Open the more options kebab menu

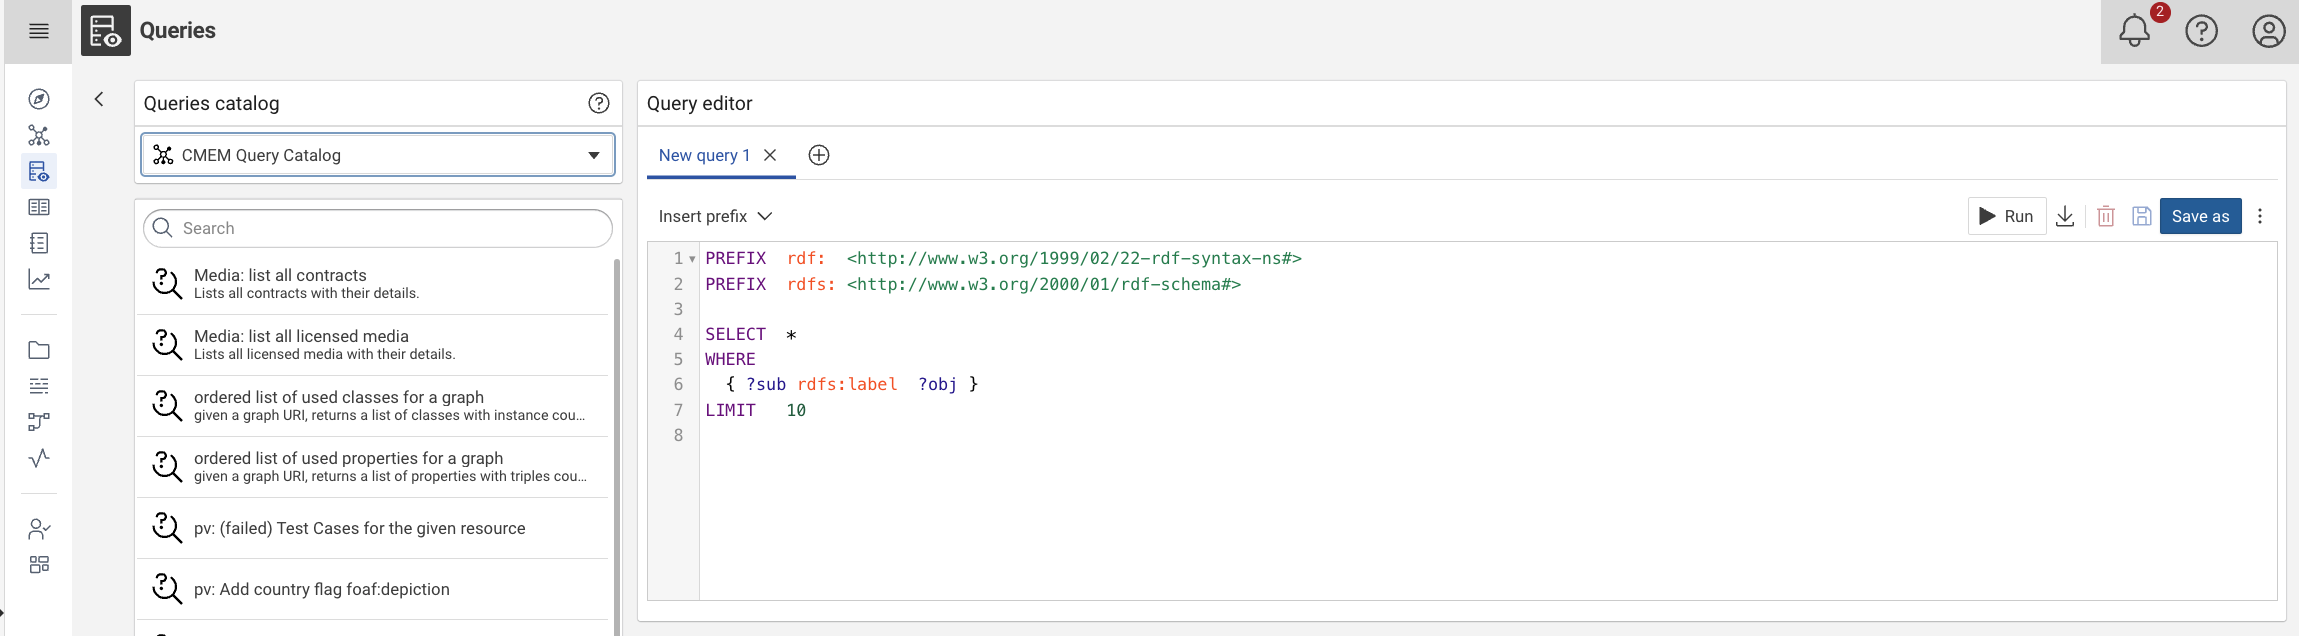(x=2260, y=216)
